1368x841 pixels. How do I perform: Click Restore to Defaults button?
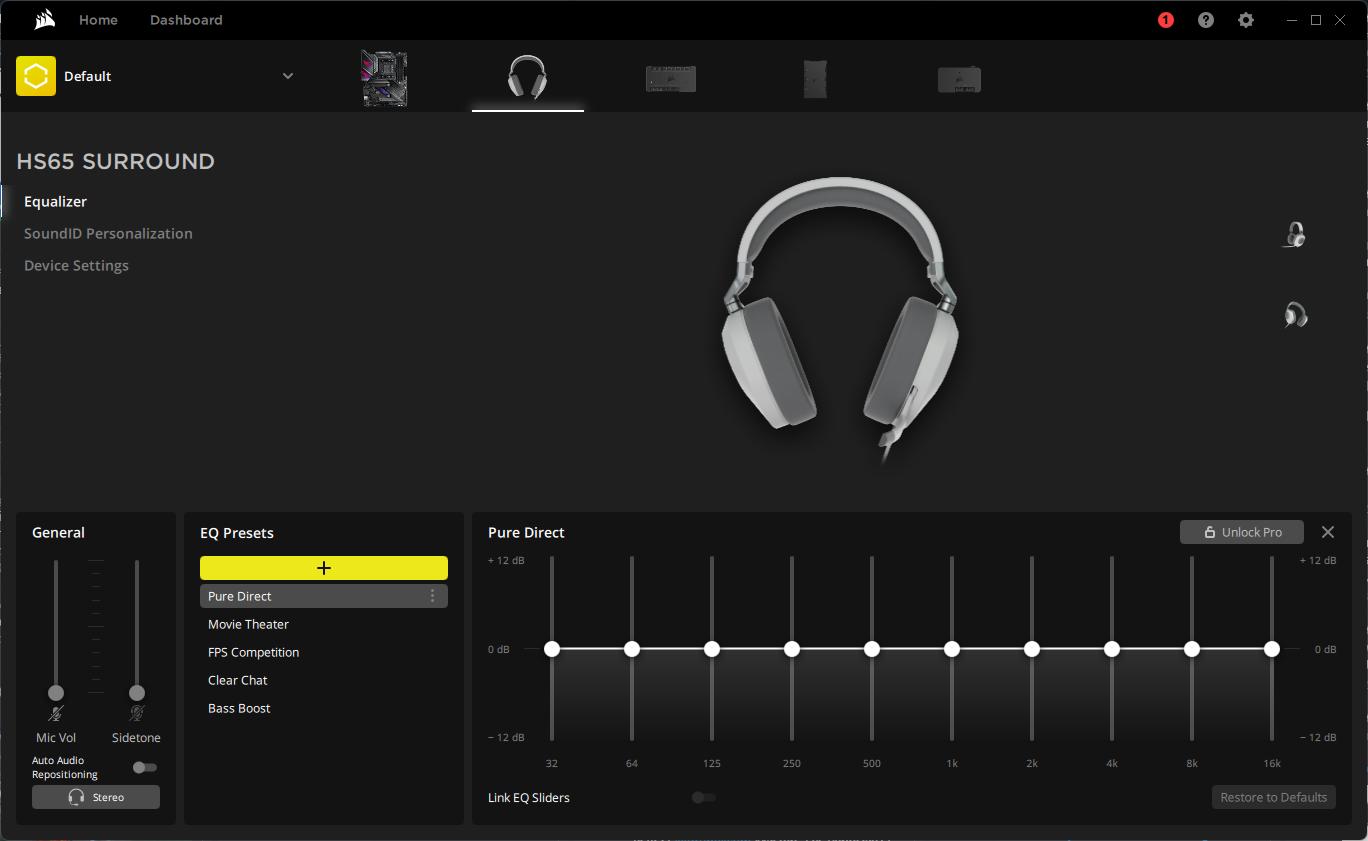1274,797
